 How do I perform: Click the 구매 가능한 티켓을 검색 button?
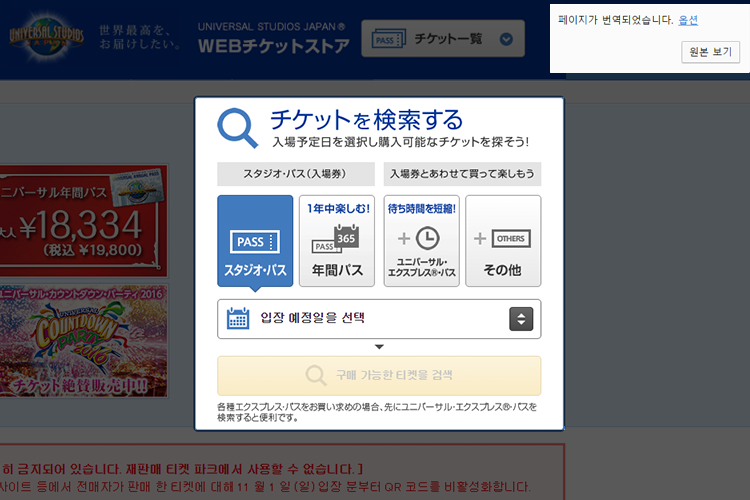click(379, 376)
